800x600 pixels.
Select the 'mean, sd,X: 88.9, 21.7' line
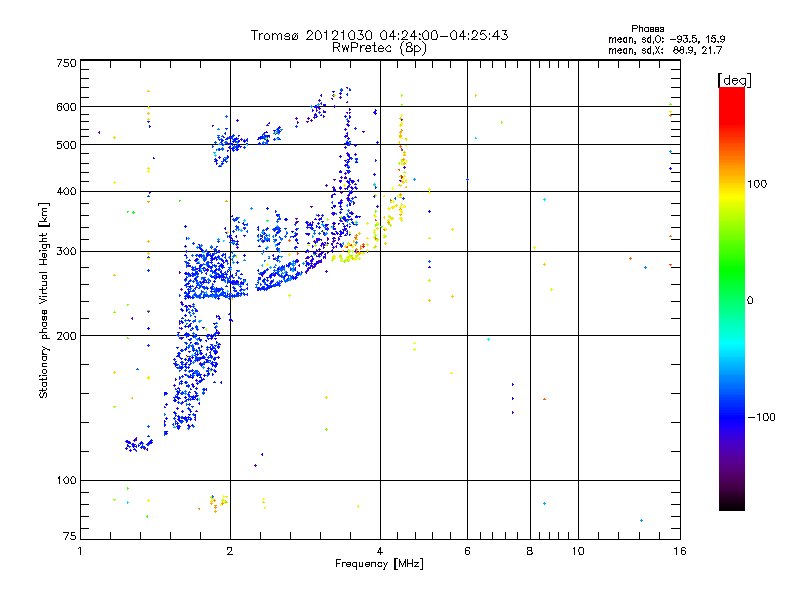pyautogui.click(x=665, y=50)
